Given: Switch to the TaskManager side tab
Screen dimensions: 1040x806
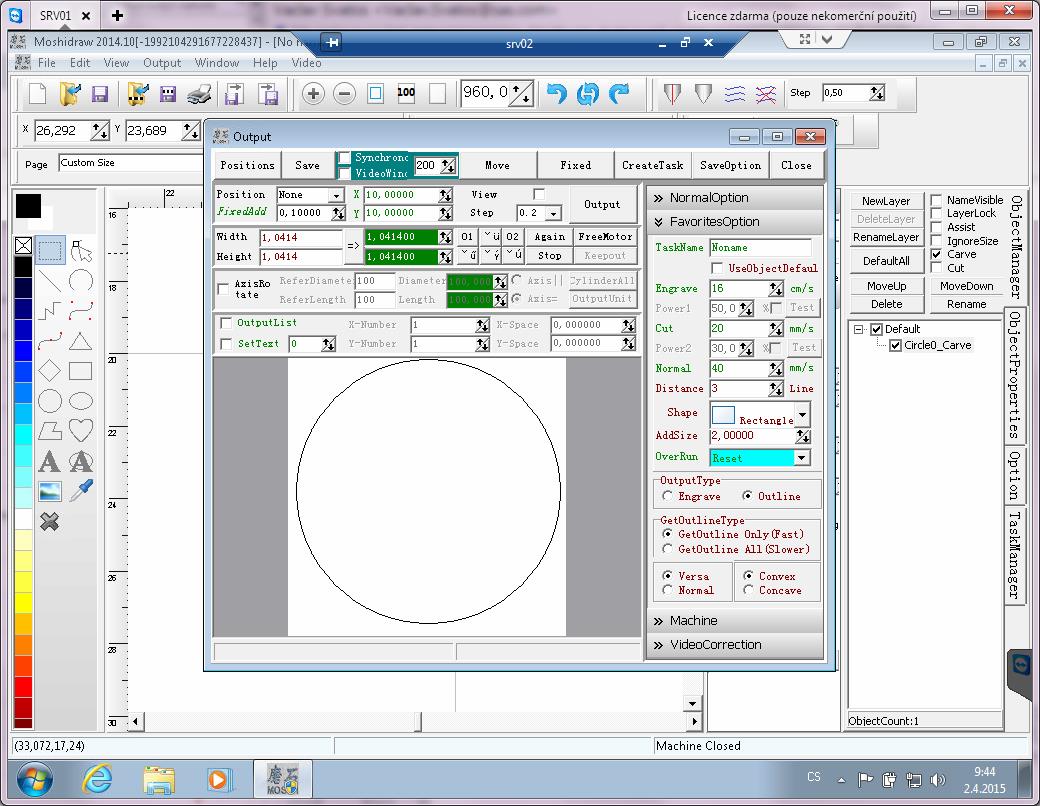Looking at the screenshot, I should pyautogui.click(x=1014, y=557).
